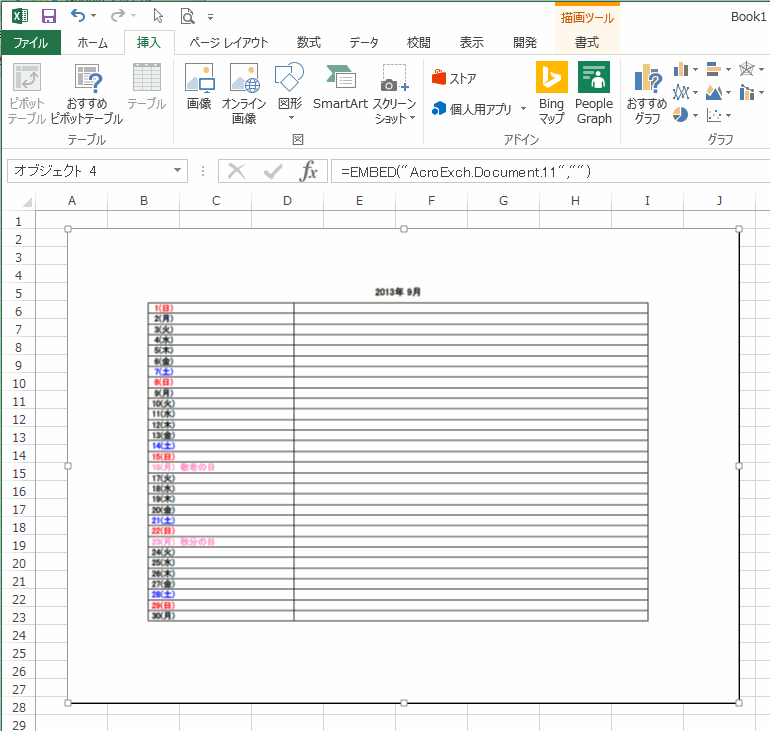Open Recommended Charts (おすすめグラフ)
This screenshot has width=770, height=731.
647,93
